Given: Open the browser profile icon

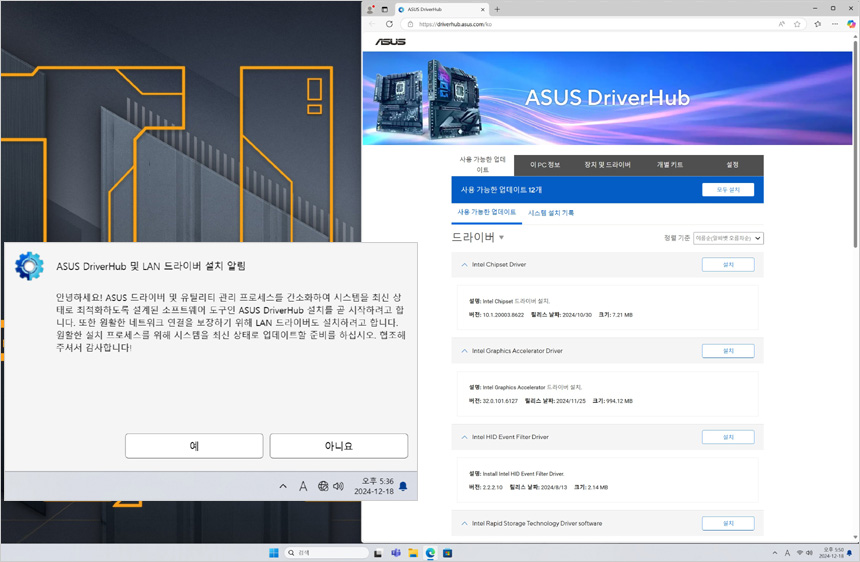Looking at the screenshot, I should point(368,9).
